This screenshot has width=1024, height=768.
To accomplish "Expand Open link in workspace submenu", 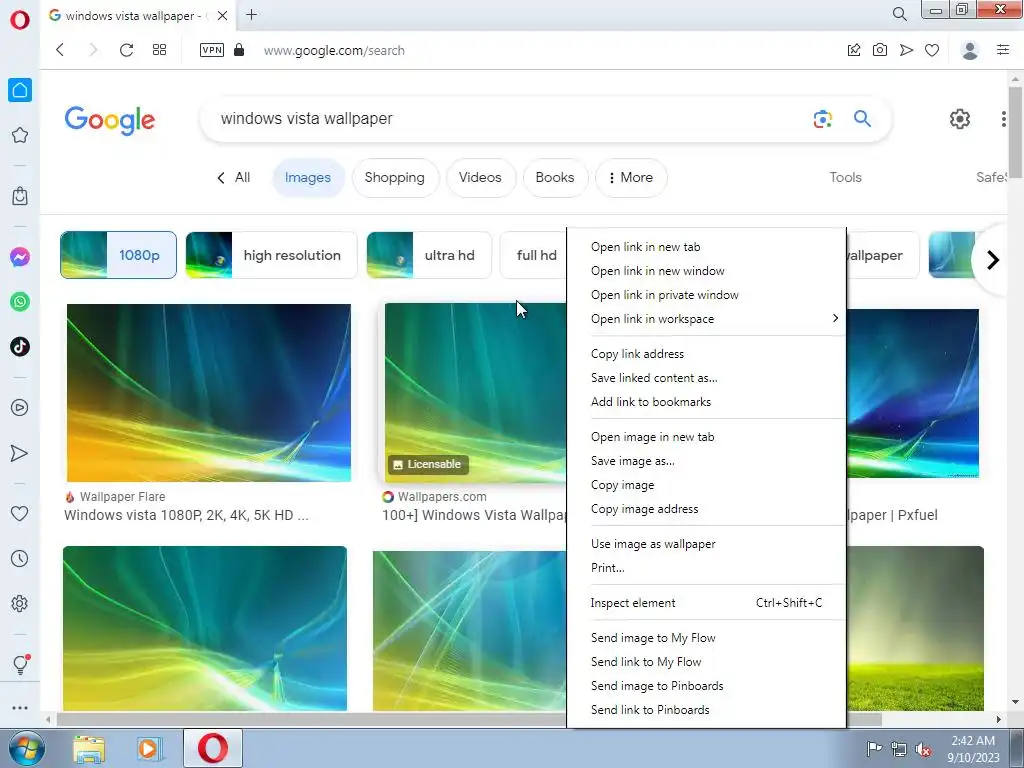I will coord(707,319).
